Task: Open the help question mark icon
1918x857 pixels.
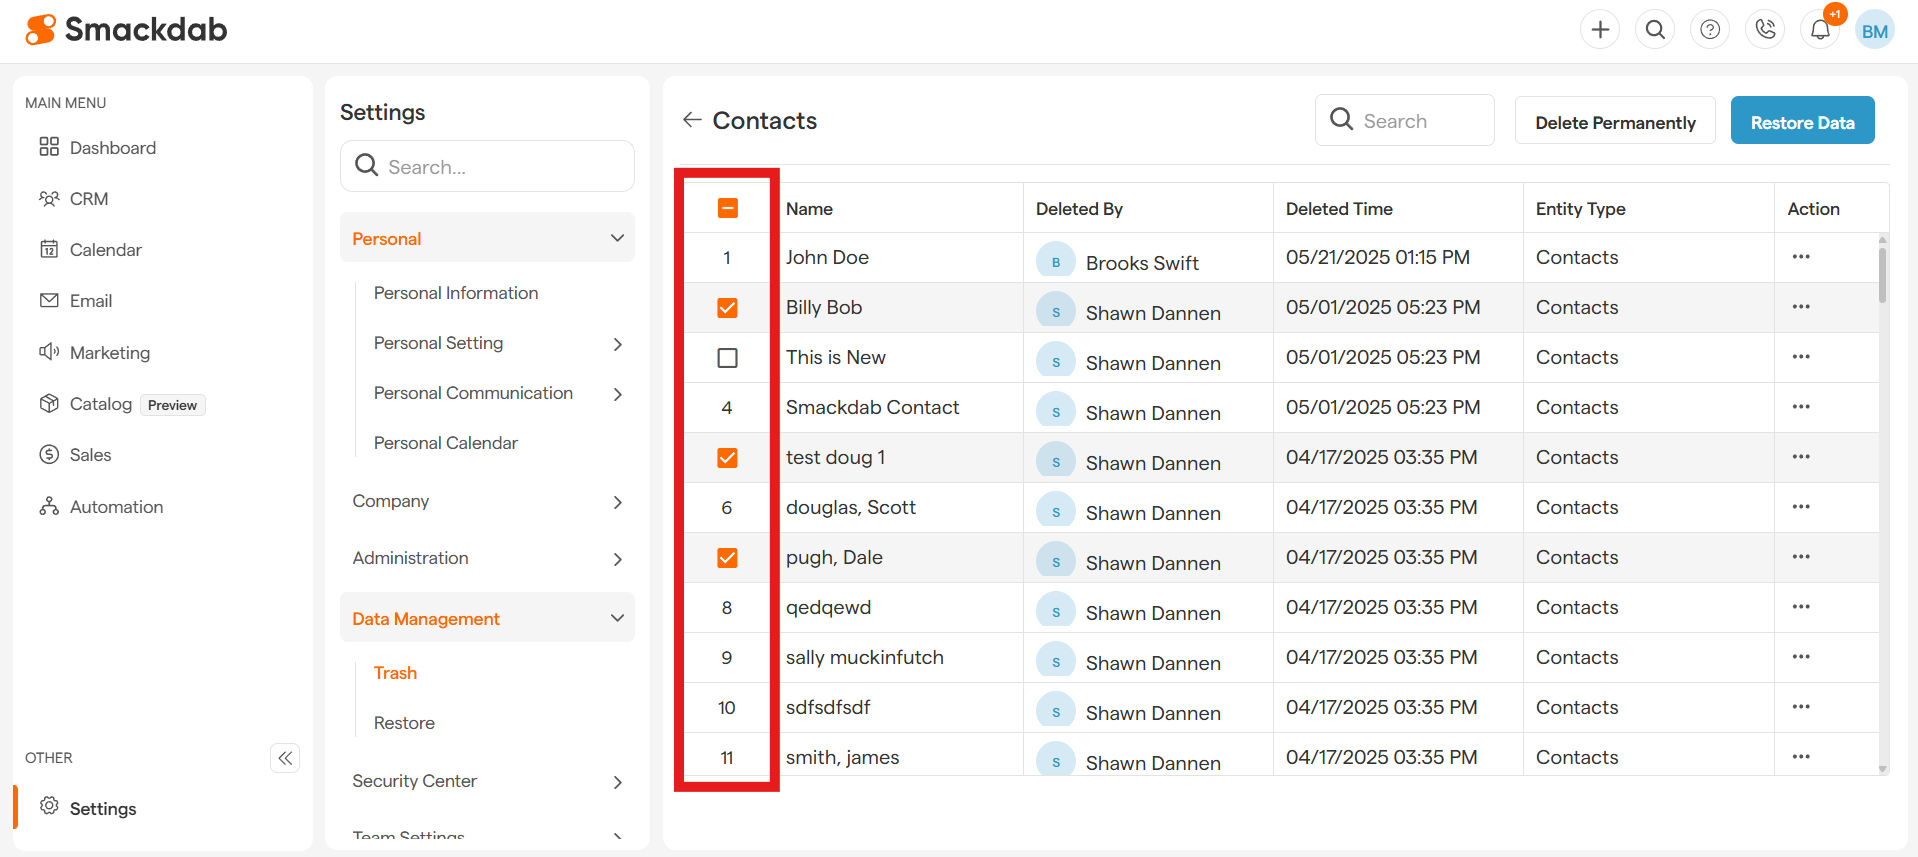Action: [1710, 30]
